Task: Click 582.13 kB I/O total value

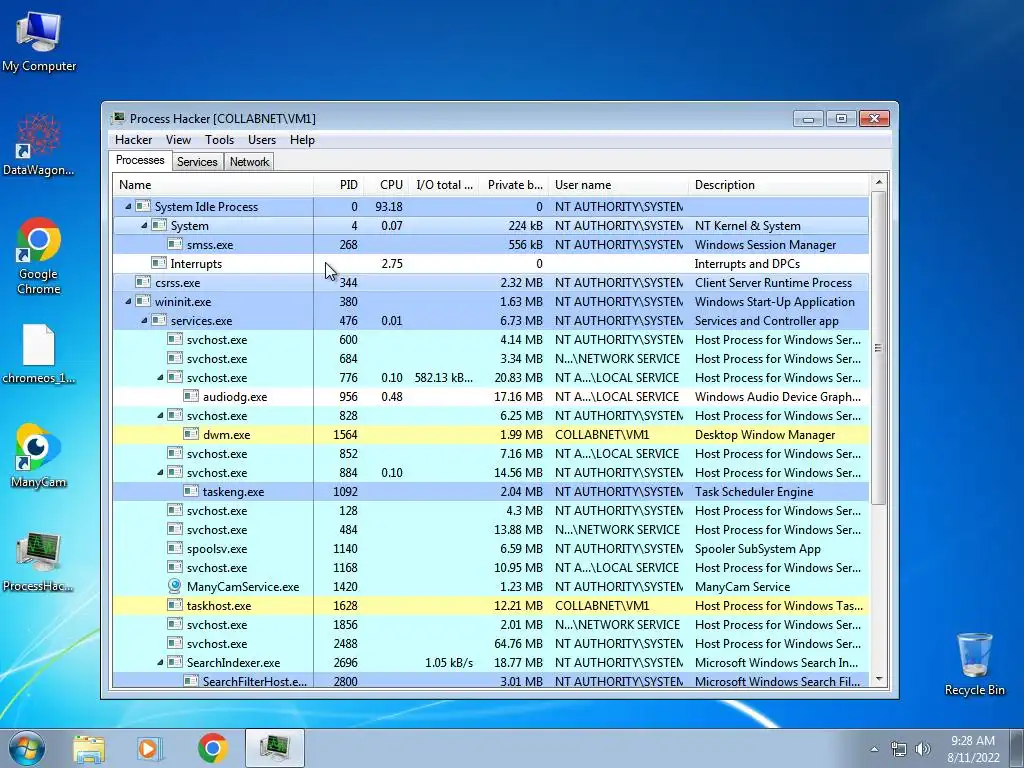Action: click(443, 377)
